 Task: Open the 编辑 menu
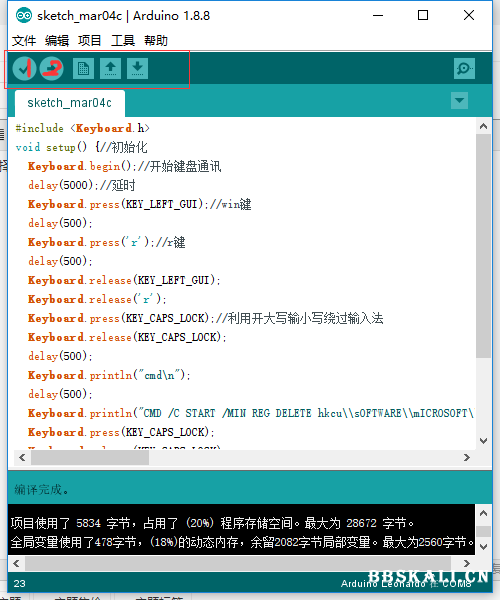[57, 40]
